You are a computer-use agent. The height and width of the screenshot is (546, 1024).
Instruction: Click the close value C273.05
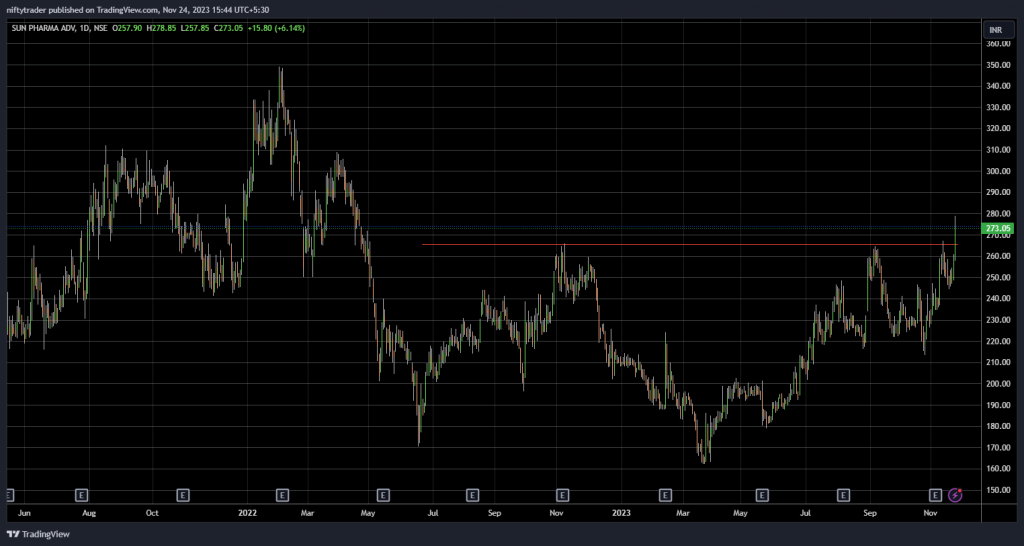coord(228,29)
